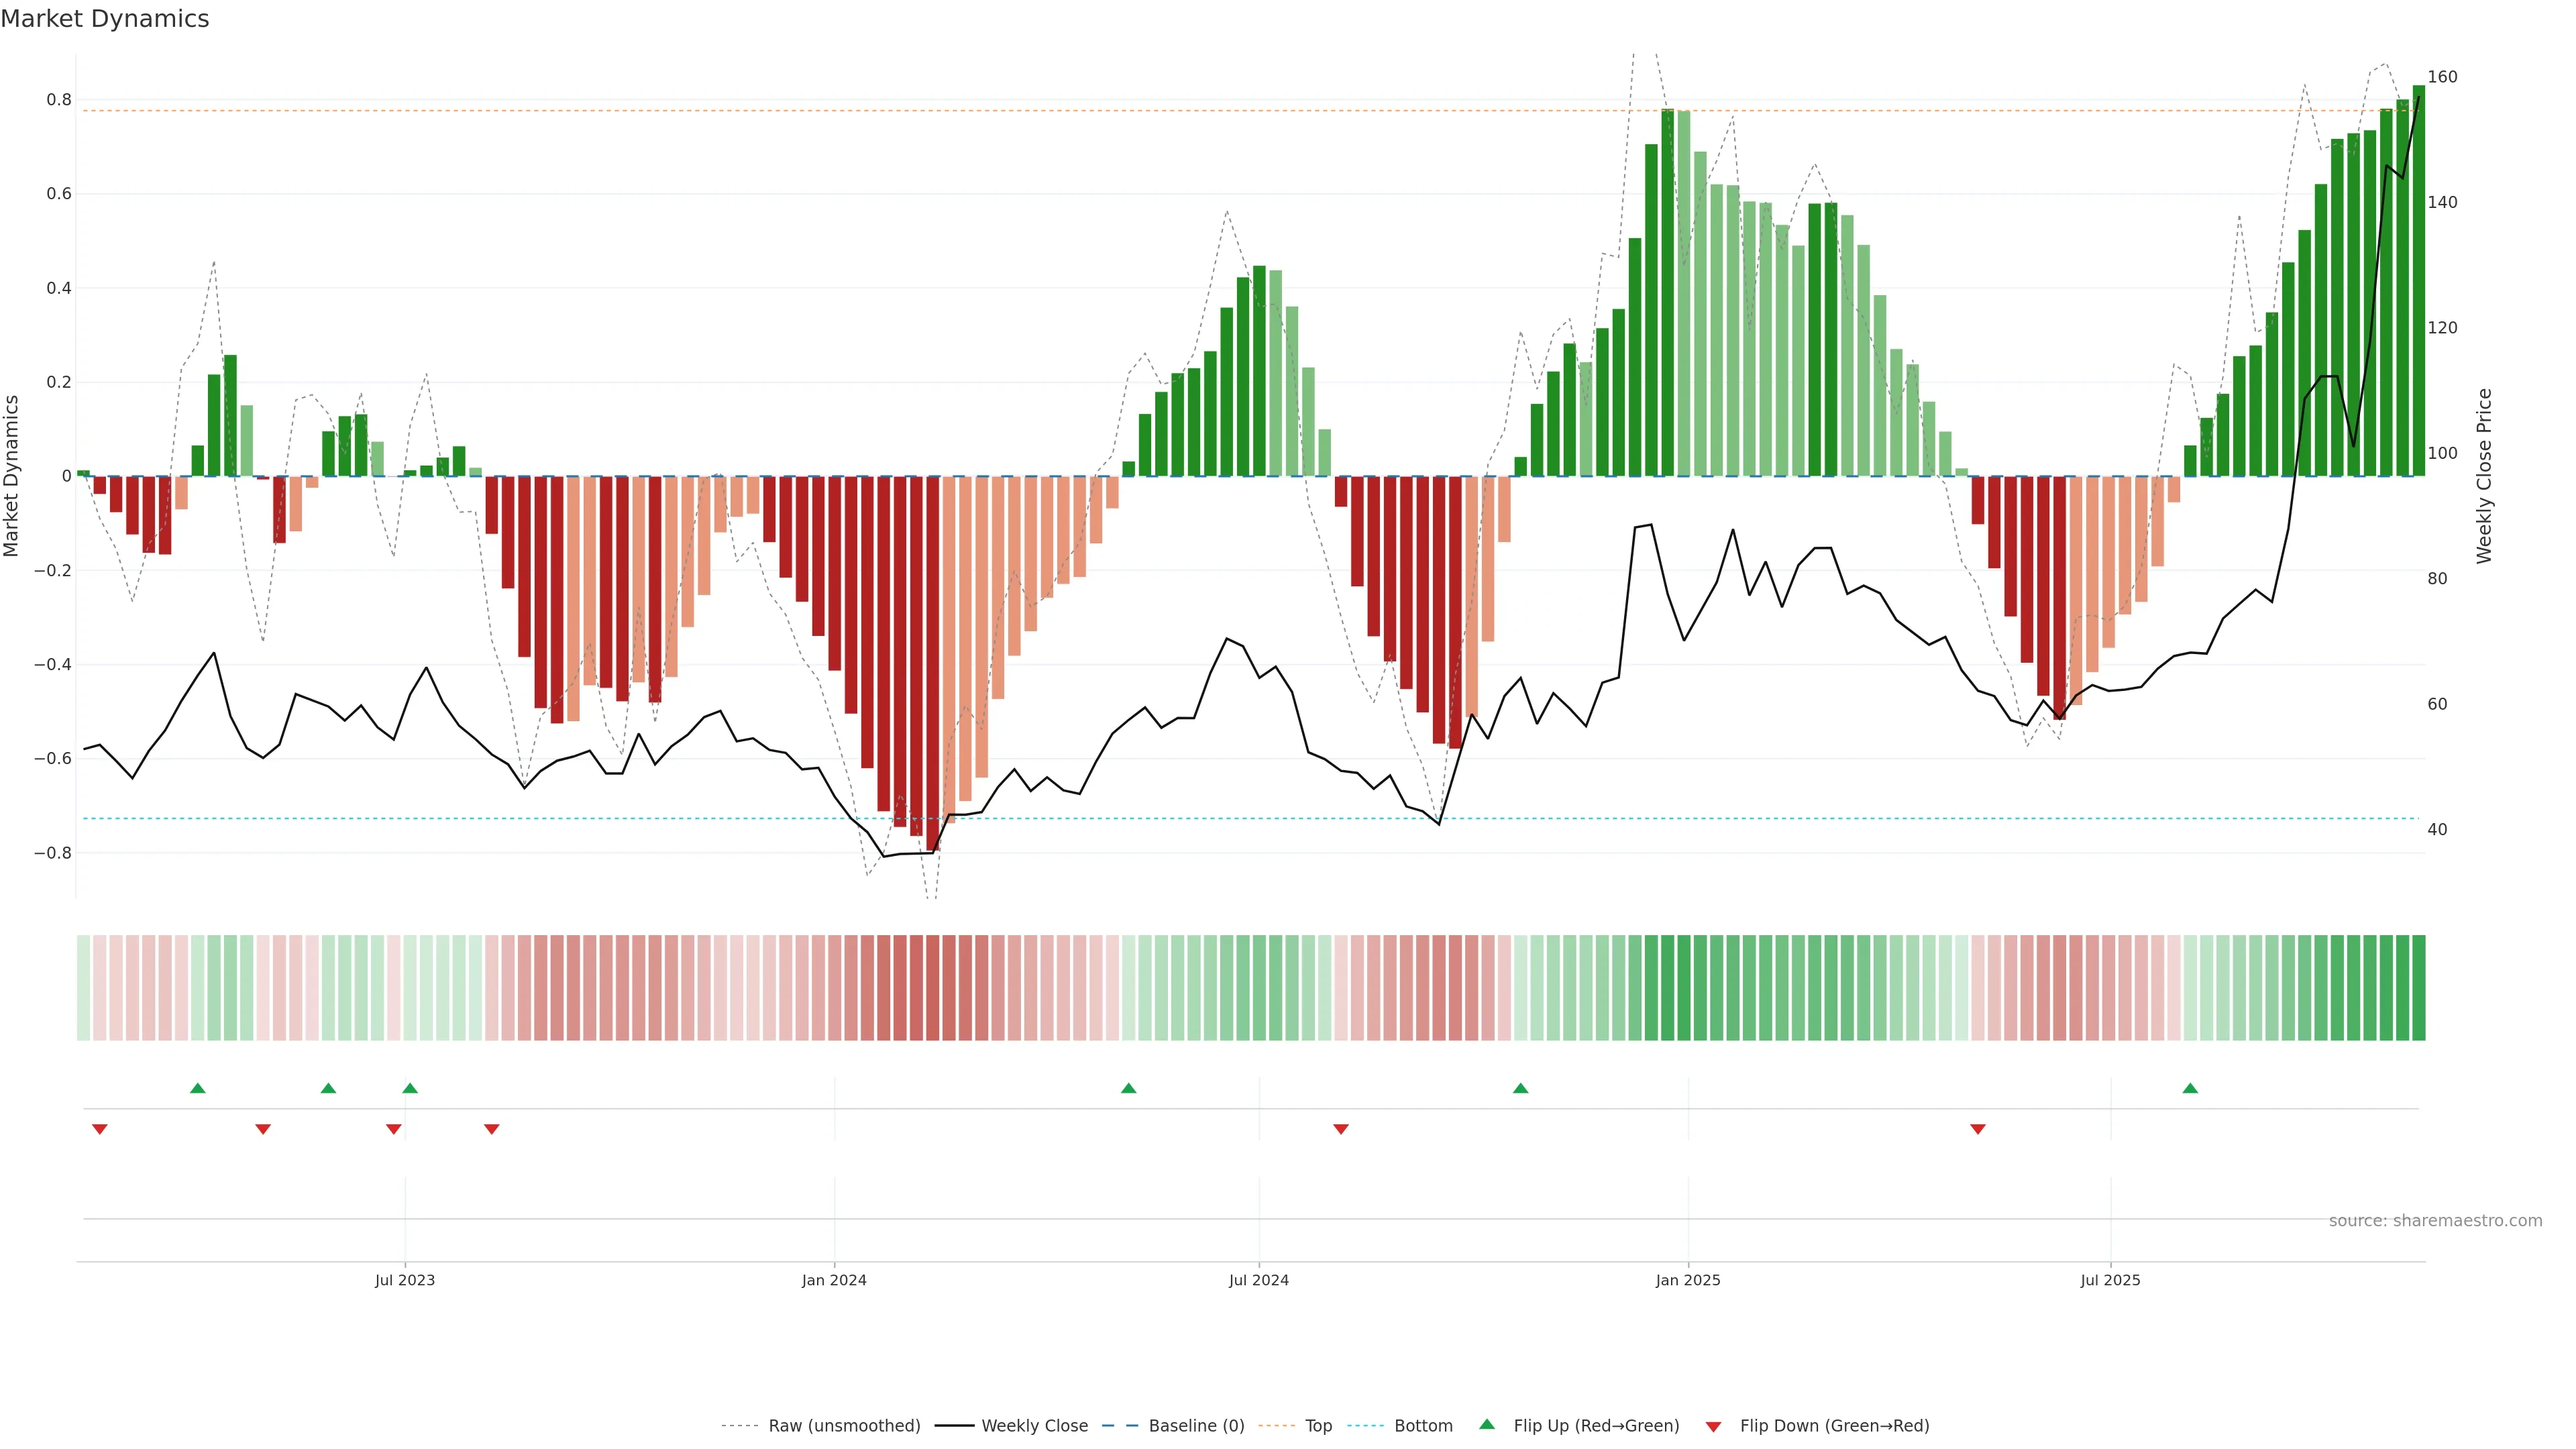2576x1449 pixels.
Task: Click the source: sharemaestro.com text
Action: pos(2435,1221)
